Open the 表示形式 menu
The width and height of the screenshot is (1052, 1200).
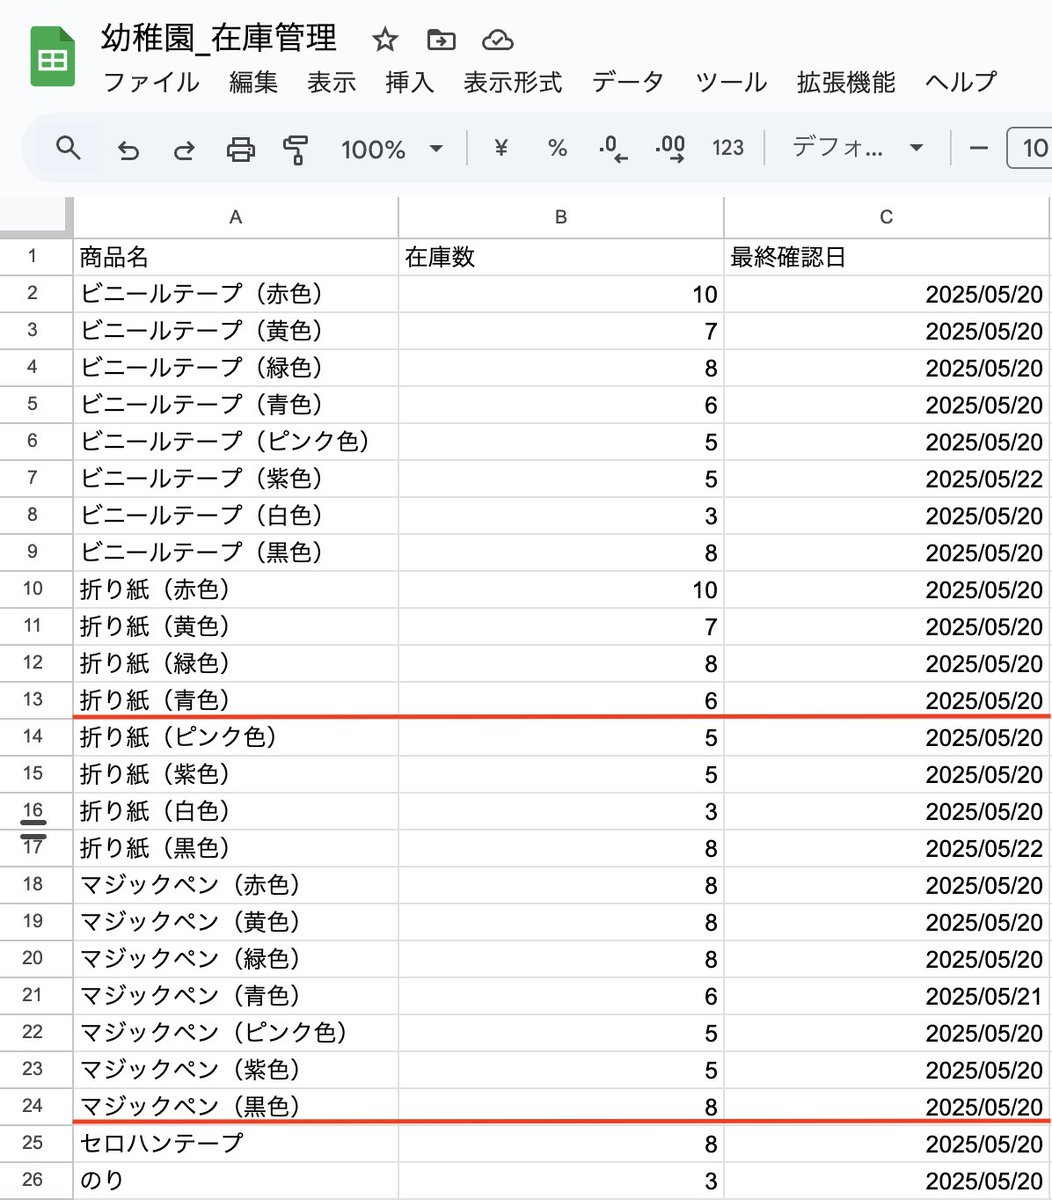[512, 82]
